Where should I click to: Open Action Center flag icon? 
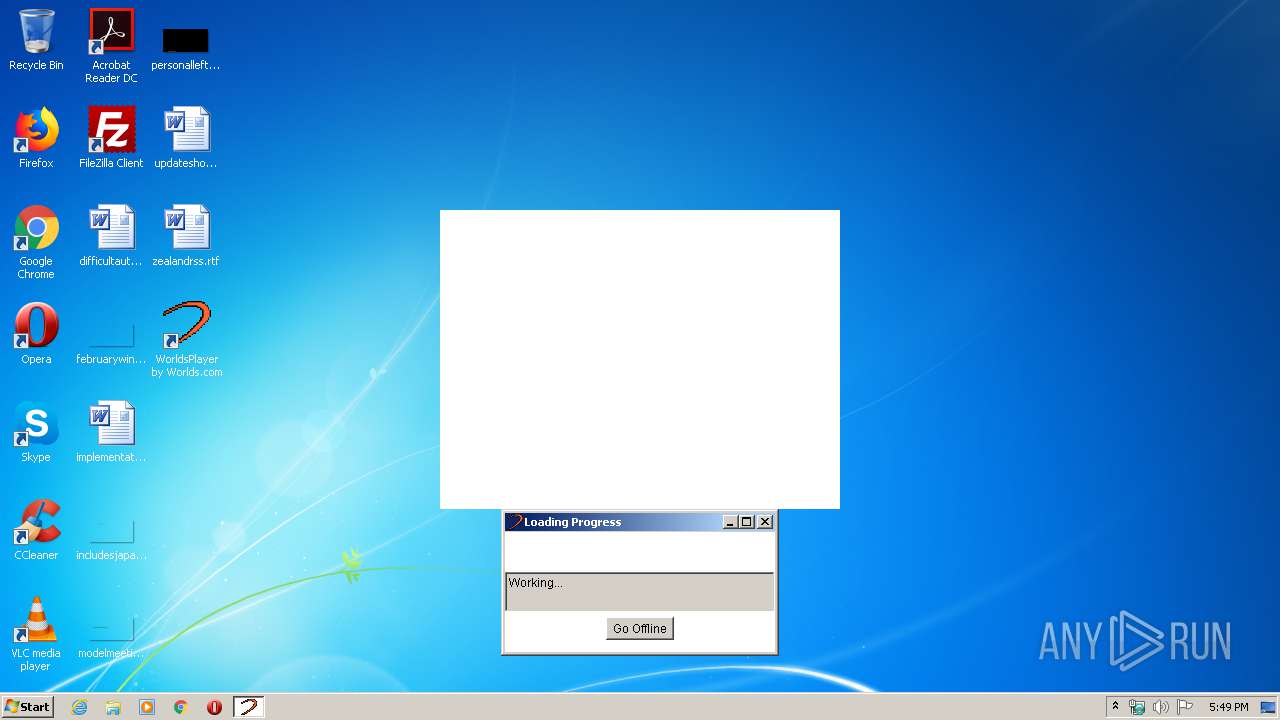pos(1184,707)
